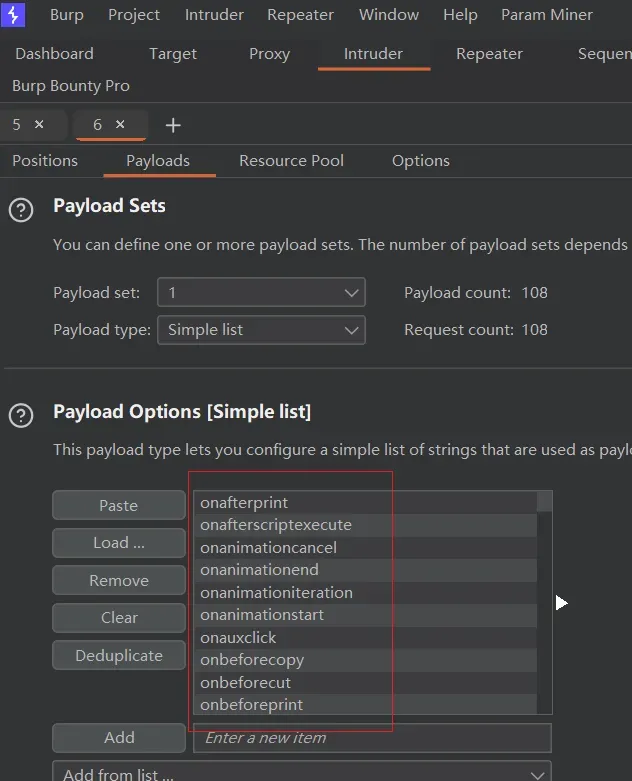
Task: Add new Intruder tab with plus icon
Action: coord(173,125)
